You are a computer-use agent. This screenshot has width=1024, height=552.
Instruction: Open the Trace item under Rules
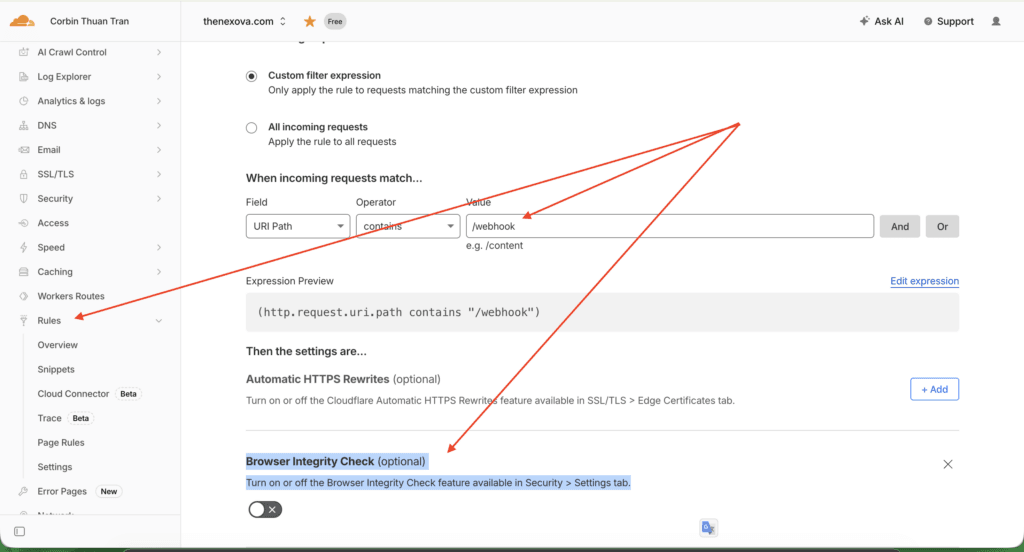coord(50,418)
